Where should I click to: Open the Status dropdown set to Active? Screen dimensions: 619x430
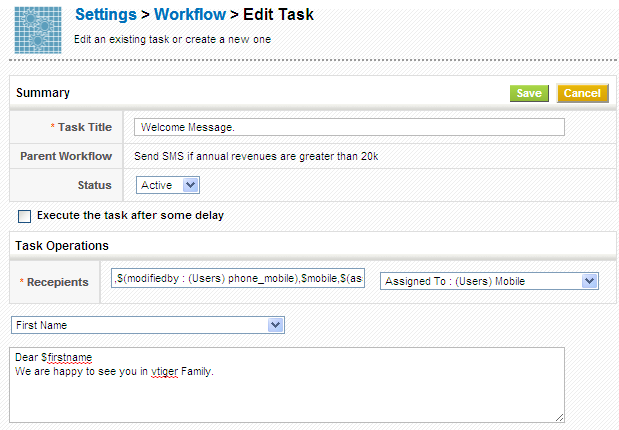click(x=168, y=185)
